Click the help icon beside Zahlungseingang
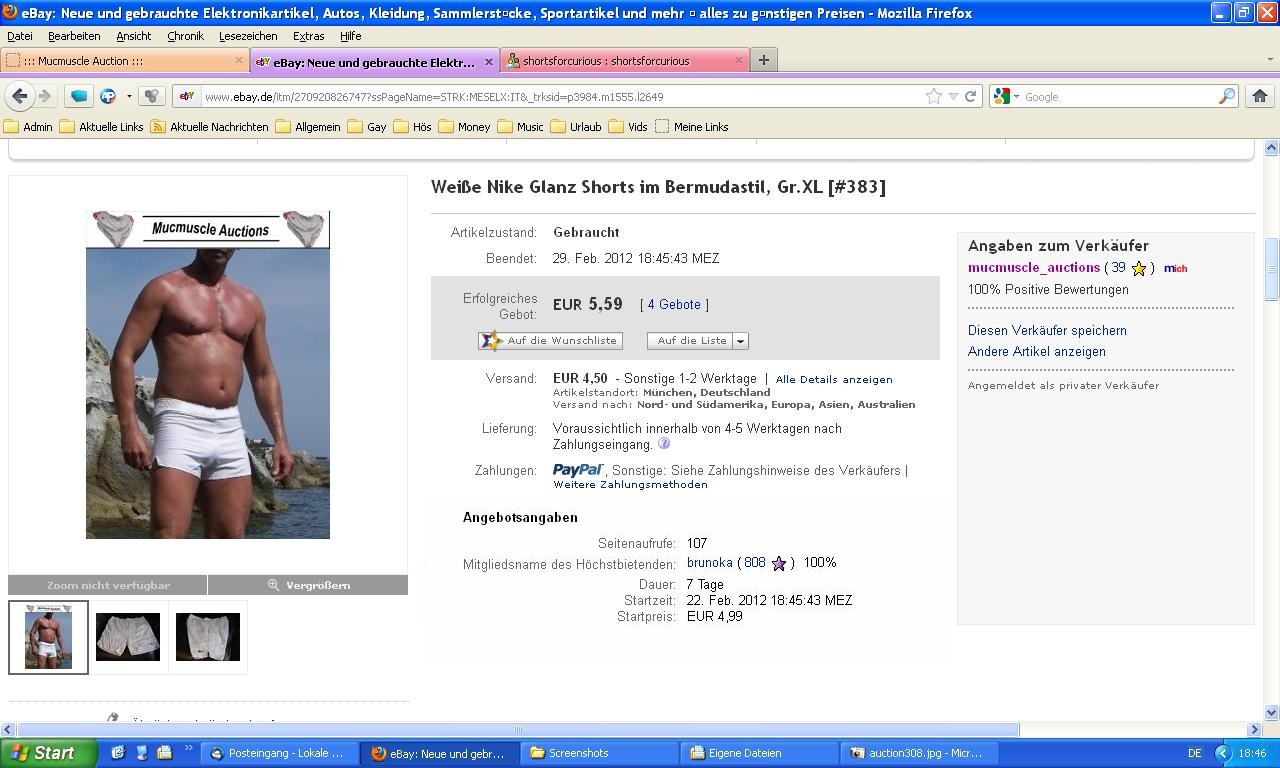The height and width of the screenshot is (768, 1280). (x=663, y=444)
